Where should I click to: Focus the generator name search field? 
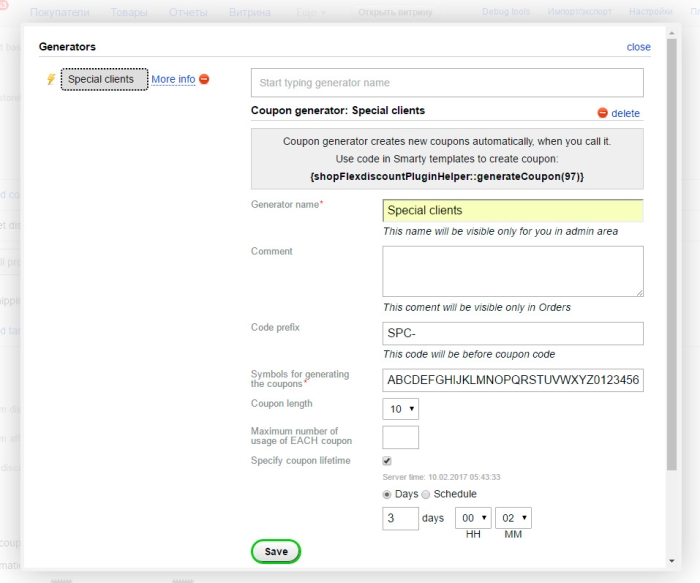point(446,82)
